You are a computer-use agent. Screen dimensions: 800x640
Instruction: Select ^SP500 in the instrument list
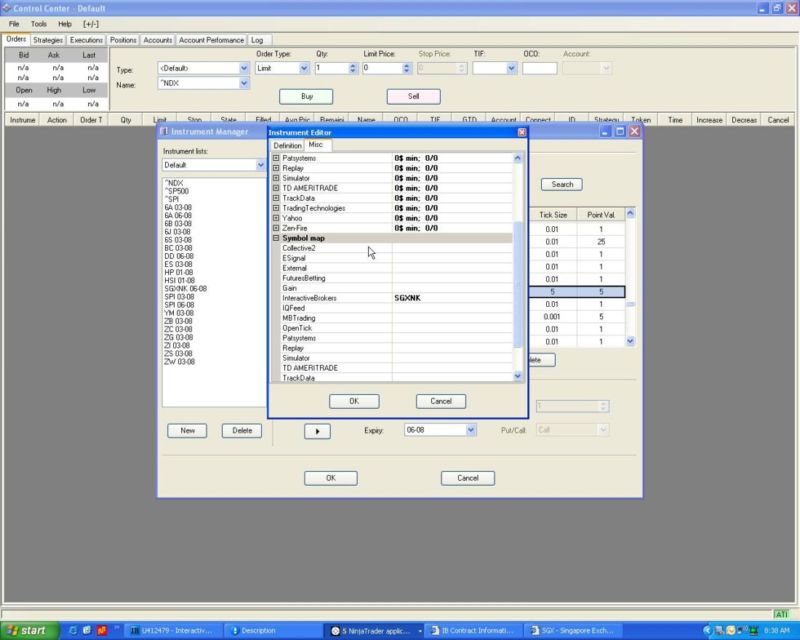coord(177,191)
